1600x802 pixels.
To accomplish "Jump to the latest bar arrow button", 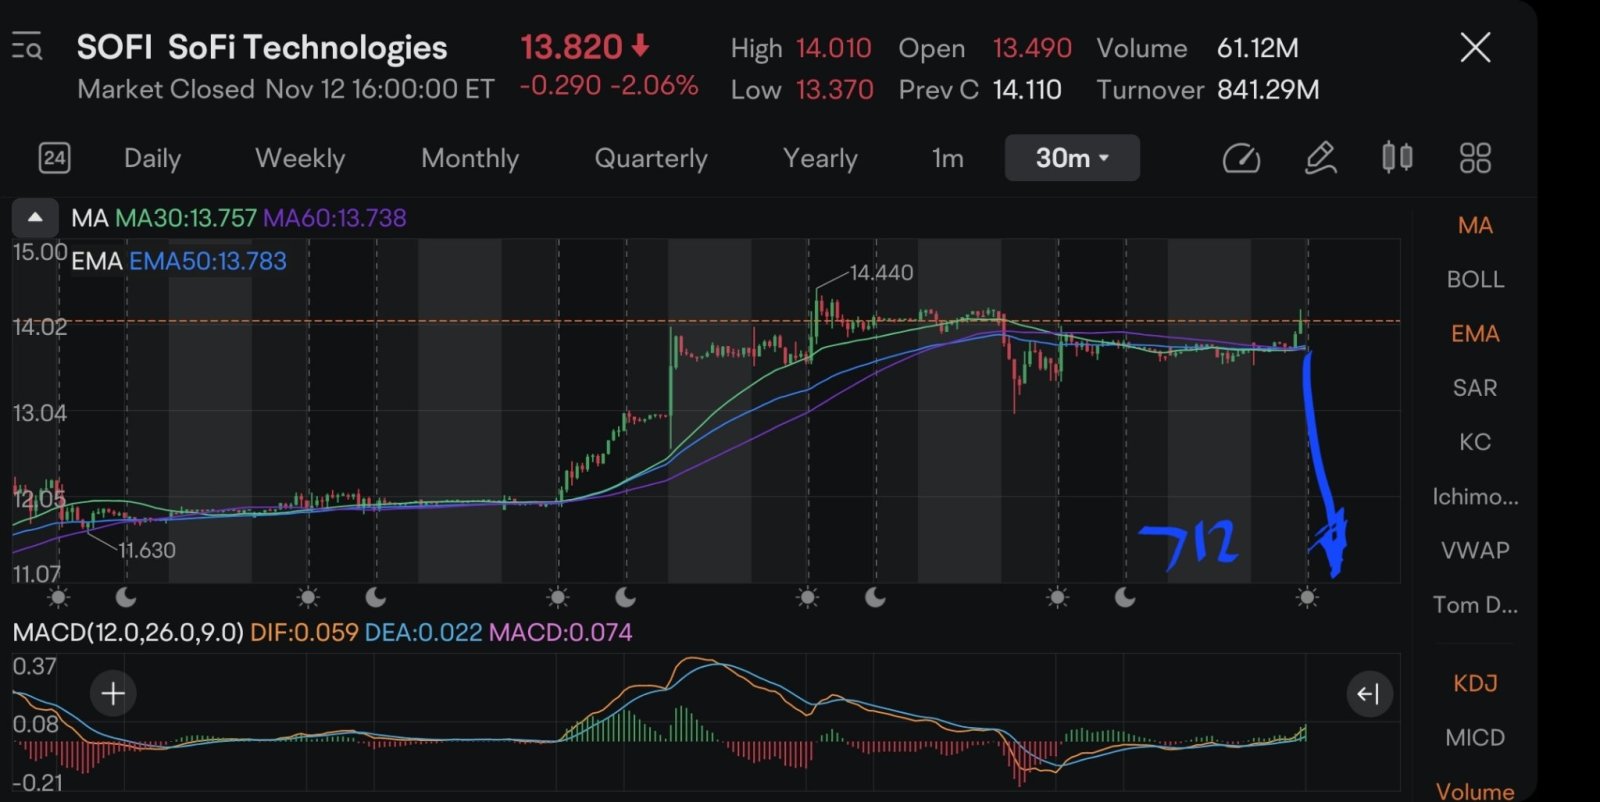I will [x=1369, y=693].
